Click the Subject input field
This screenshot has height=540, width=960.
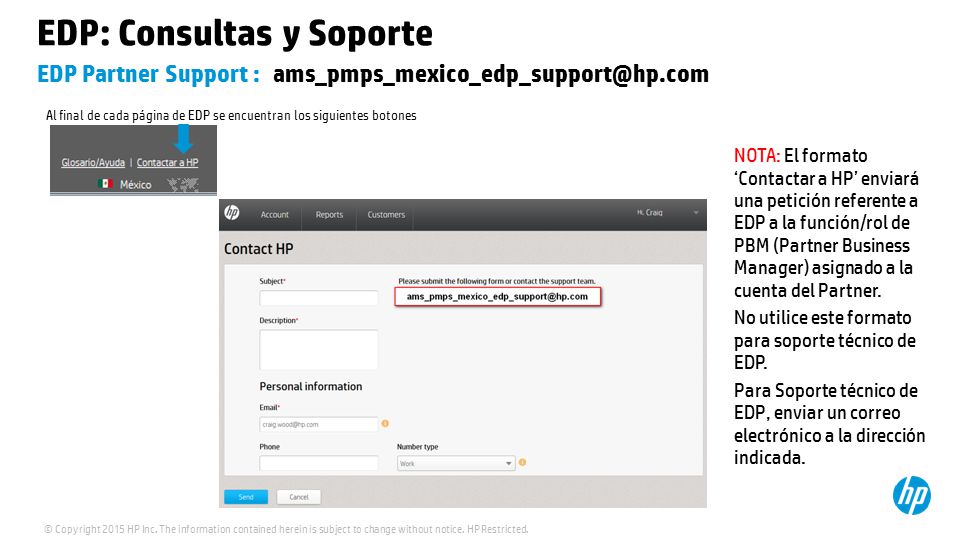tap(318, 298)
